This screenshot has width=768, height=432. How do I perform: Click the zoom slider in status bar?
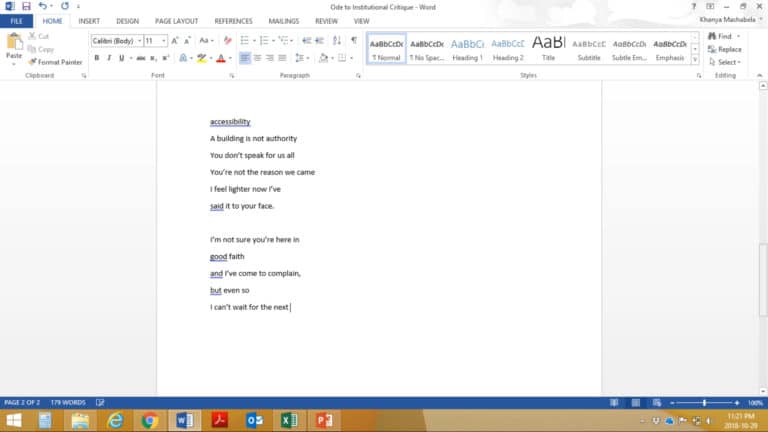[x=704, y=402]
